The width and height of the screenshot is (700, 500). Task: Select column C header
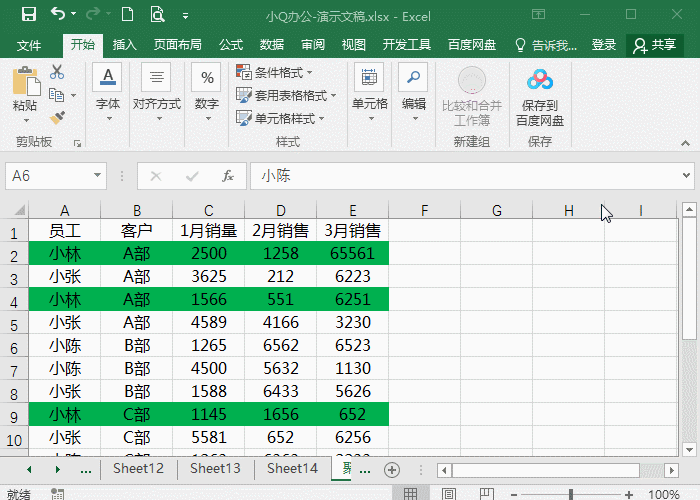(208, 210)
